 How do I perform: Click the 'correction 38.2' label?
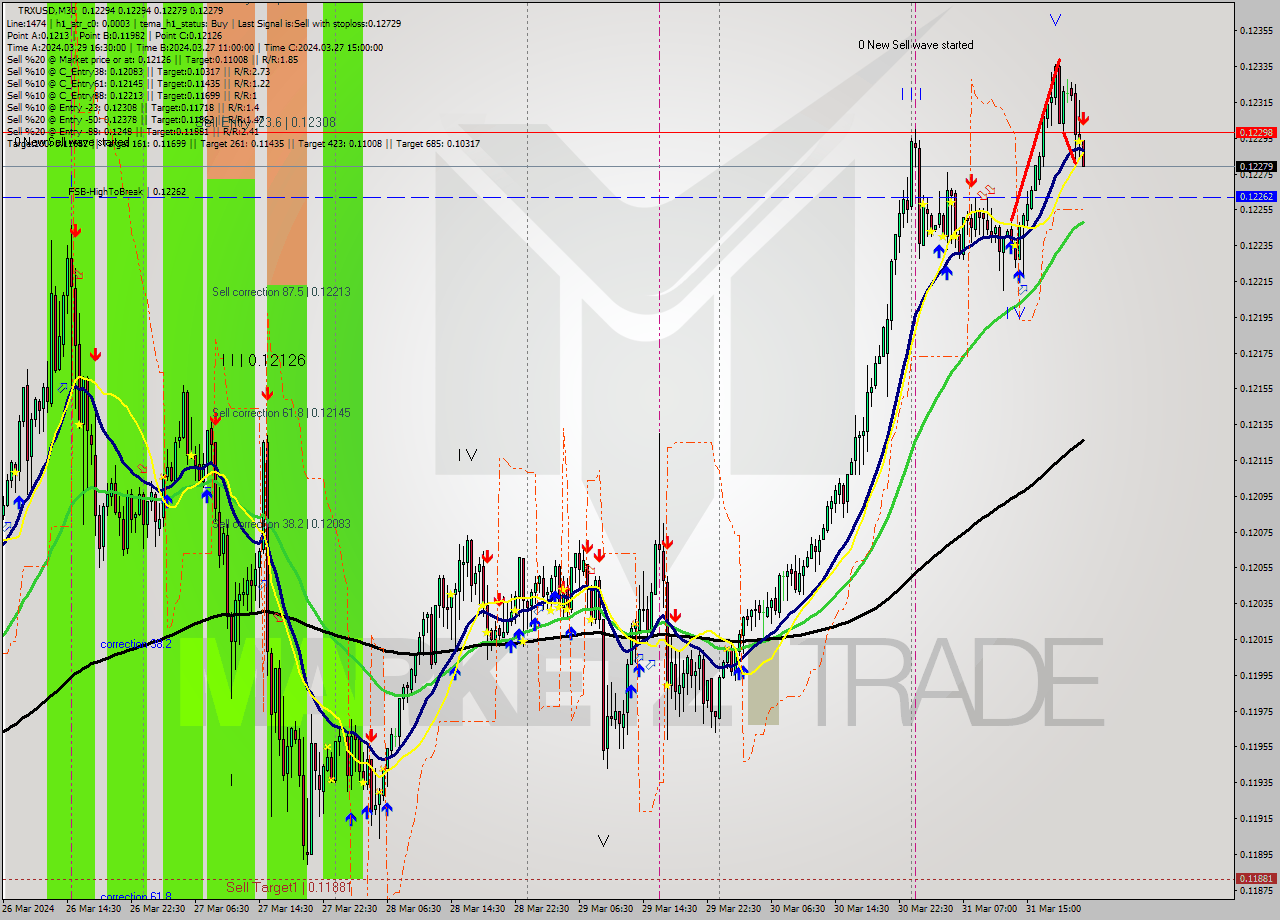point(136,644)
